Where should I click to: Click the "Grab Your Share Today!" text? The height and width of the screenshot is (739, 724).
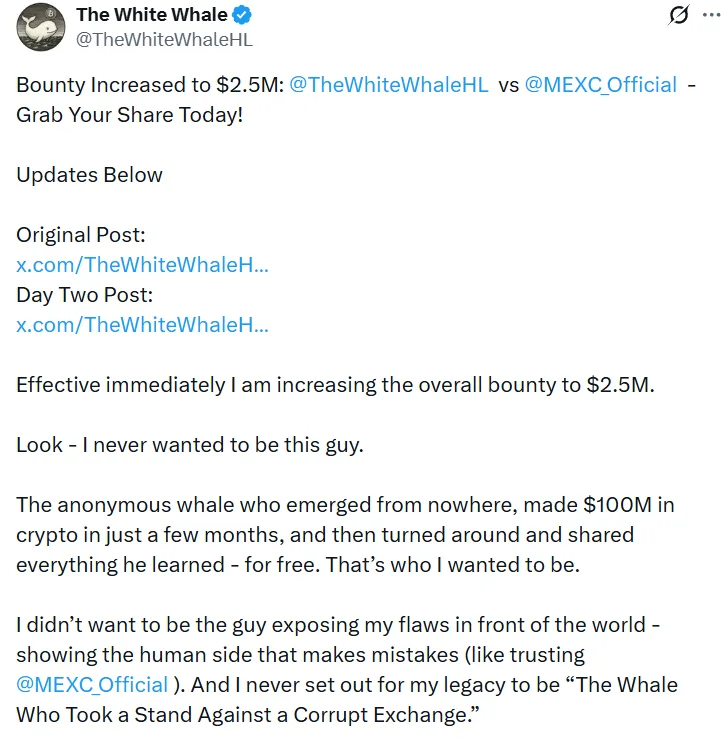[129, 114]
